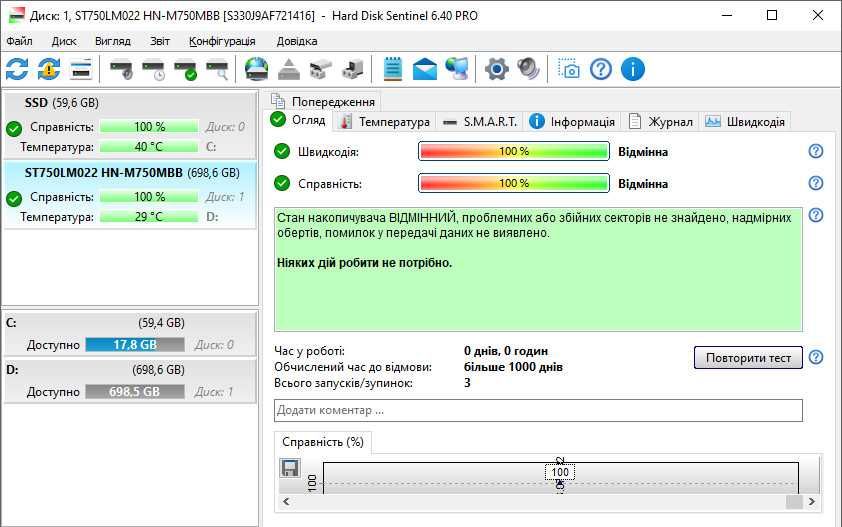Viewport: 842px width, 527px height.
Task: Click the SSD temperature 40 °C bar
Action: [149, 147]
